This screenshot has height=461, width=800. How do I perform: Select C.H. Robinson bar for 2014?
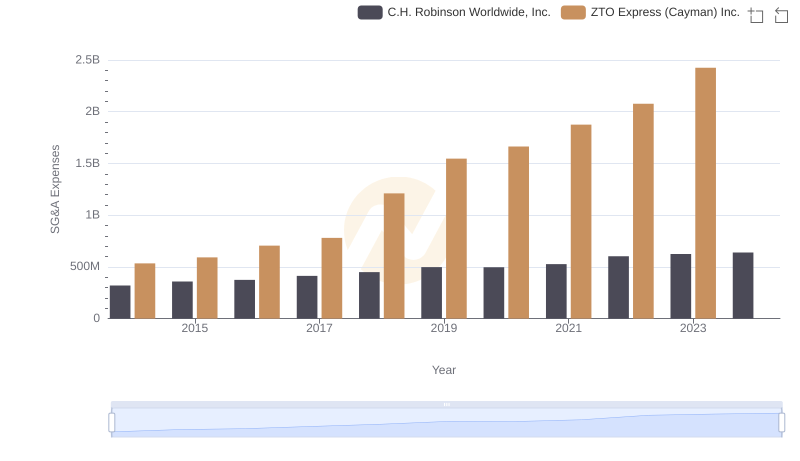120,302
